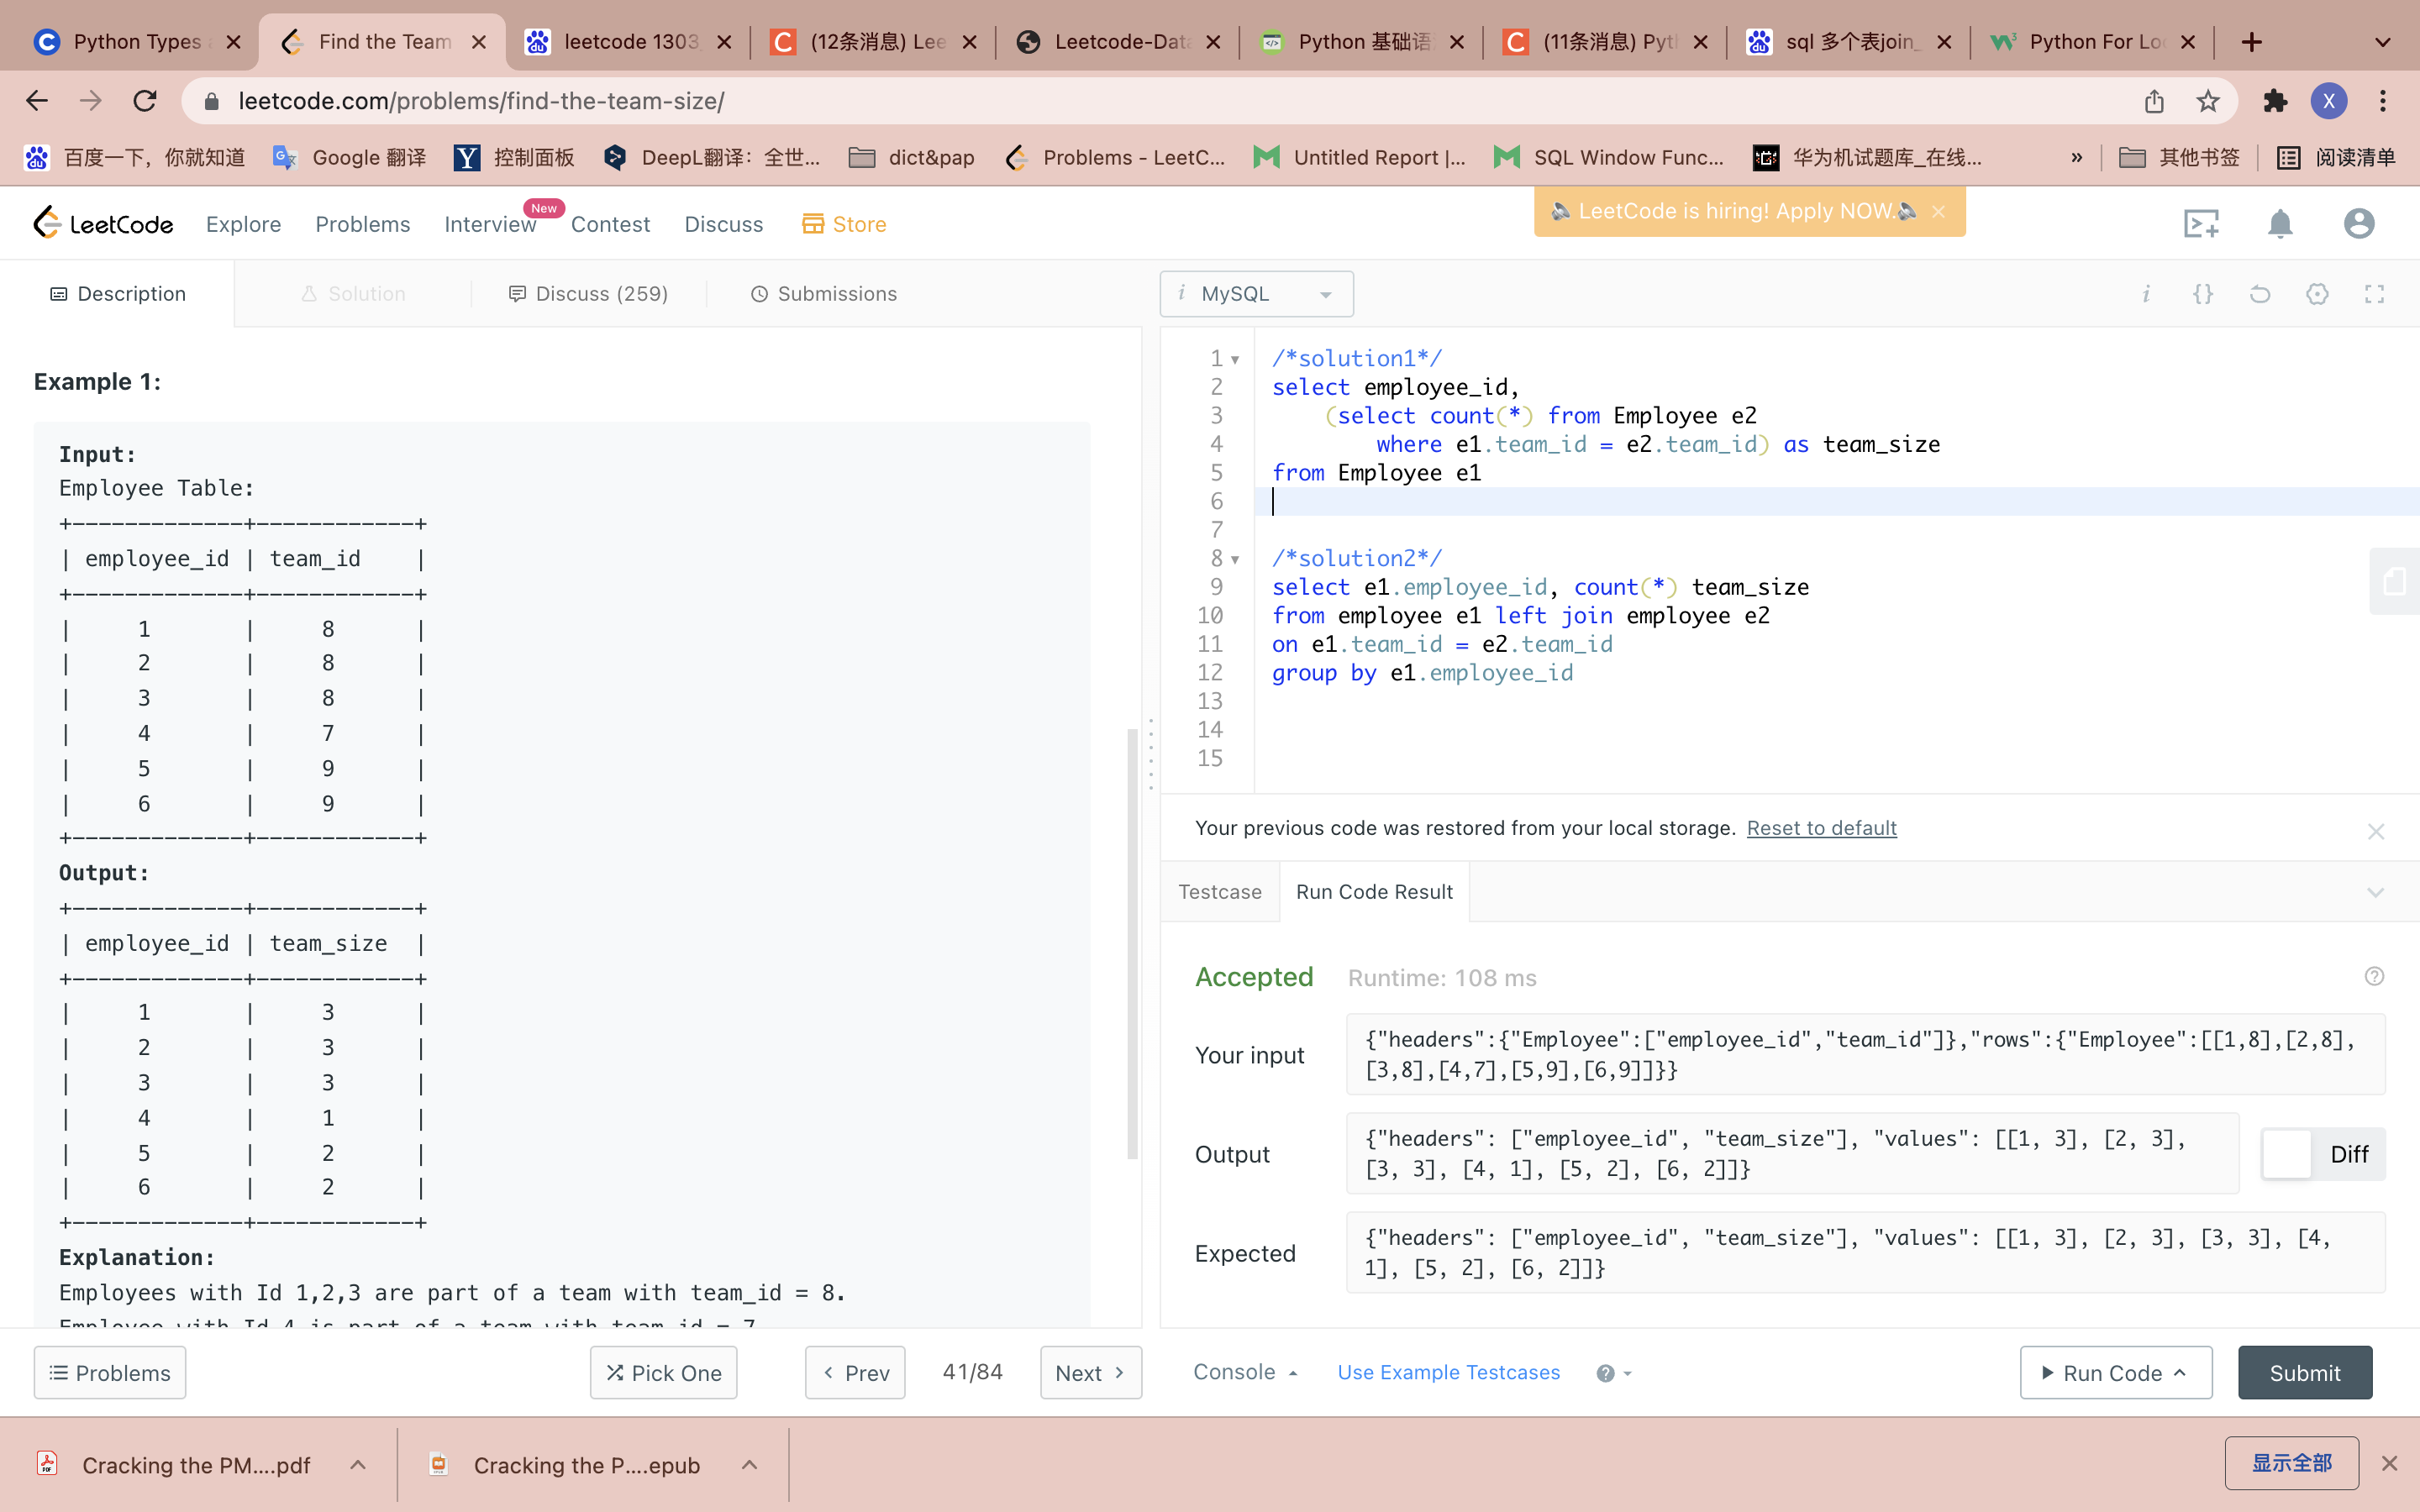The width and height of the screenshot is (2420, 1512).
Task: Switch to the Testcase tab
Action: [x=1219, y=892]
